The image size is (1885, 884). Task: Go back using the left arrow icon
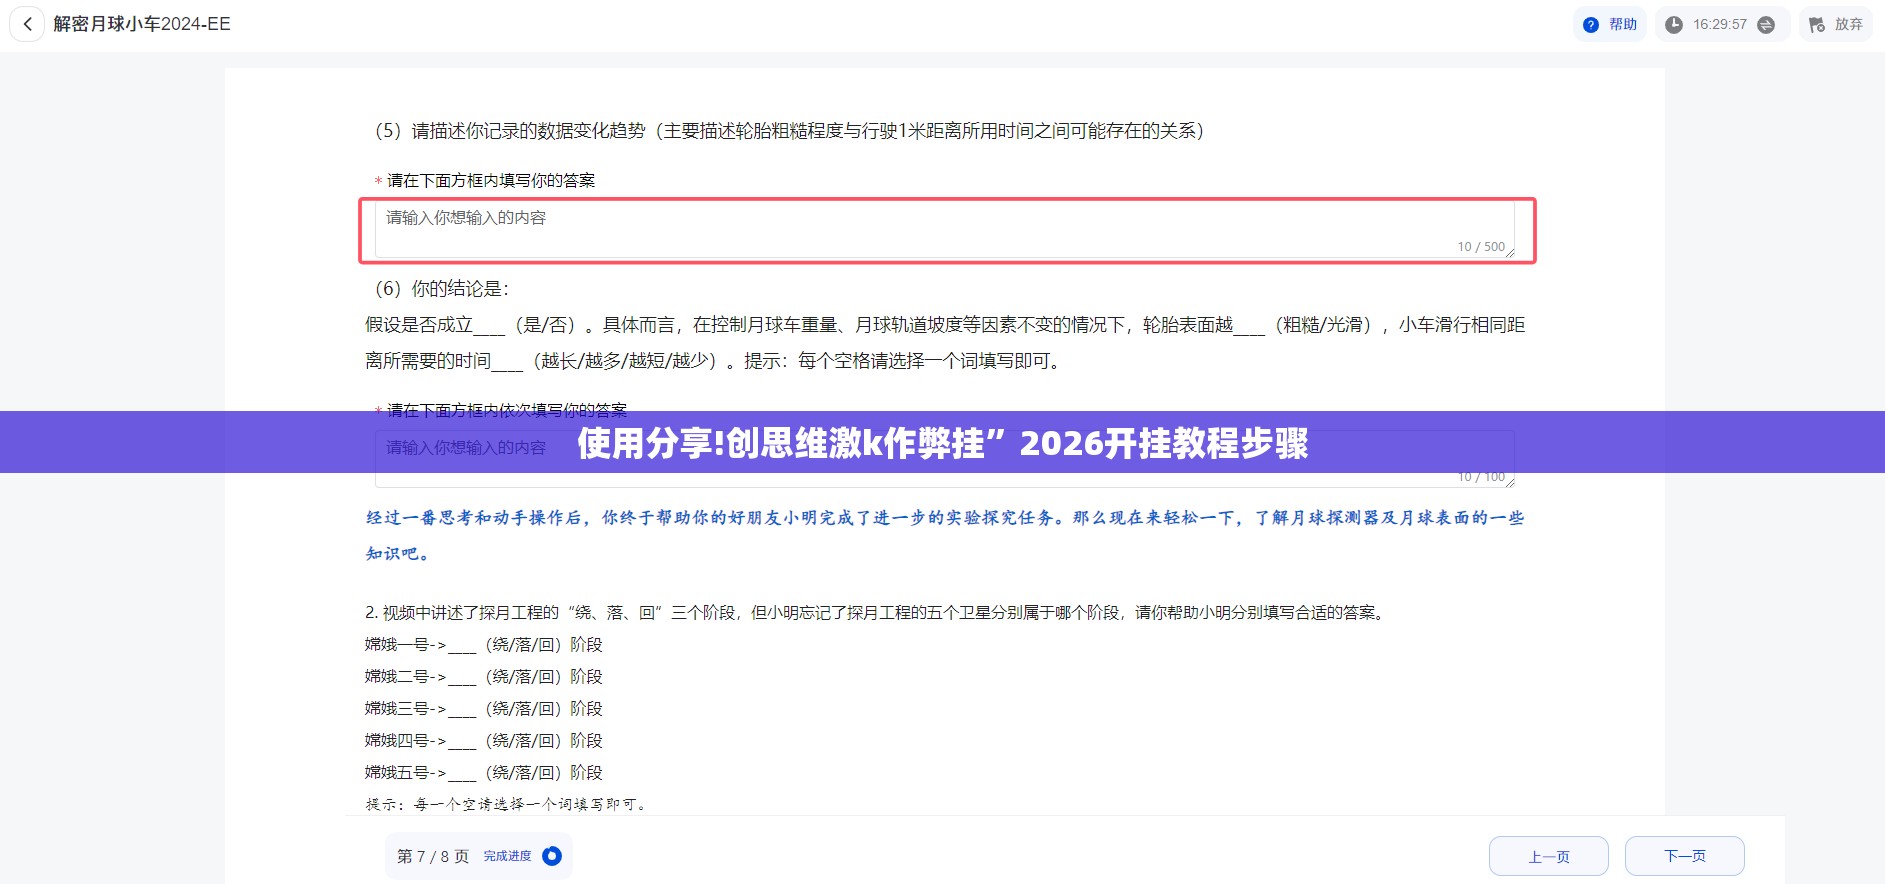27,24
